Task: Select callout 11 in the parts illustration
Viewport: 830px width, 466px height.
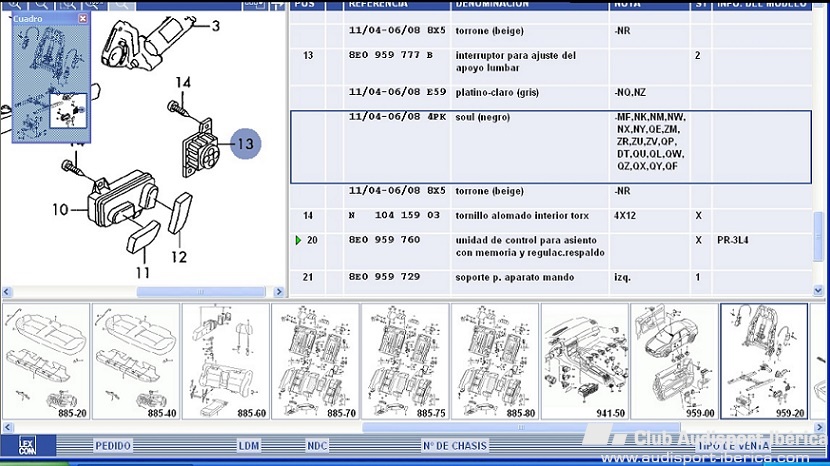Action: [x=143, y=273]
